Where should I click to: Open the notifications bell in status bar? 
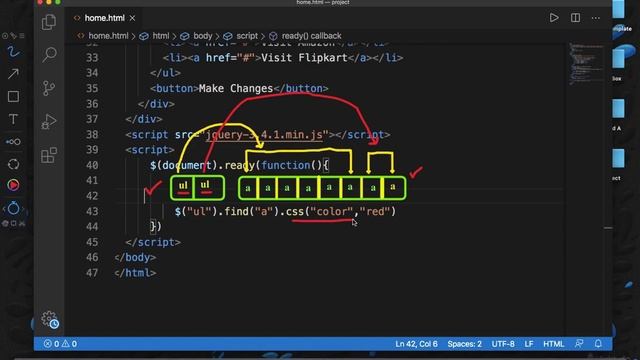(x=598, y=344)
